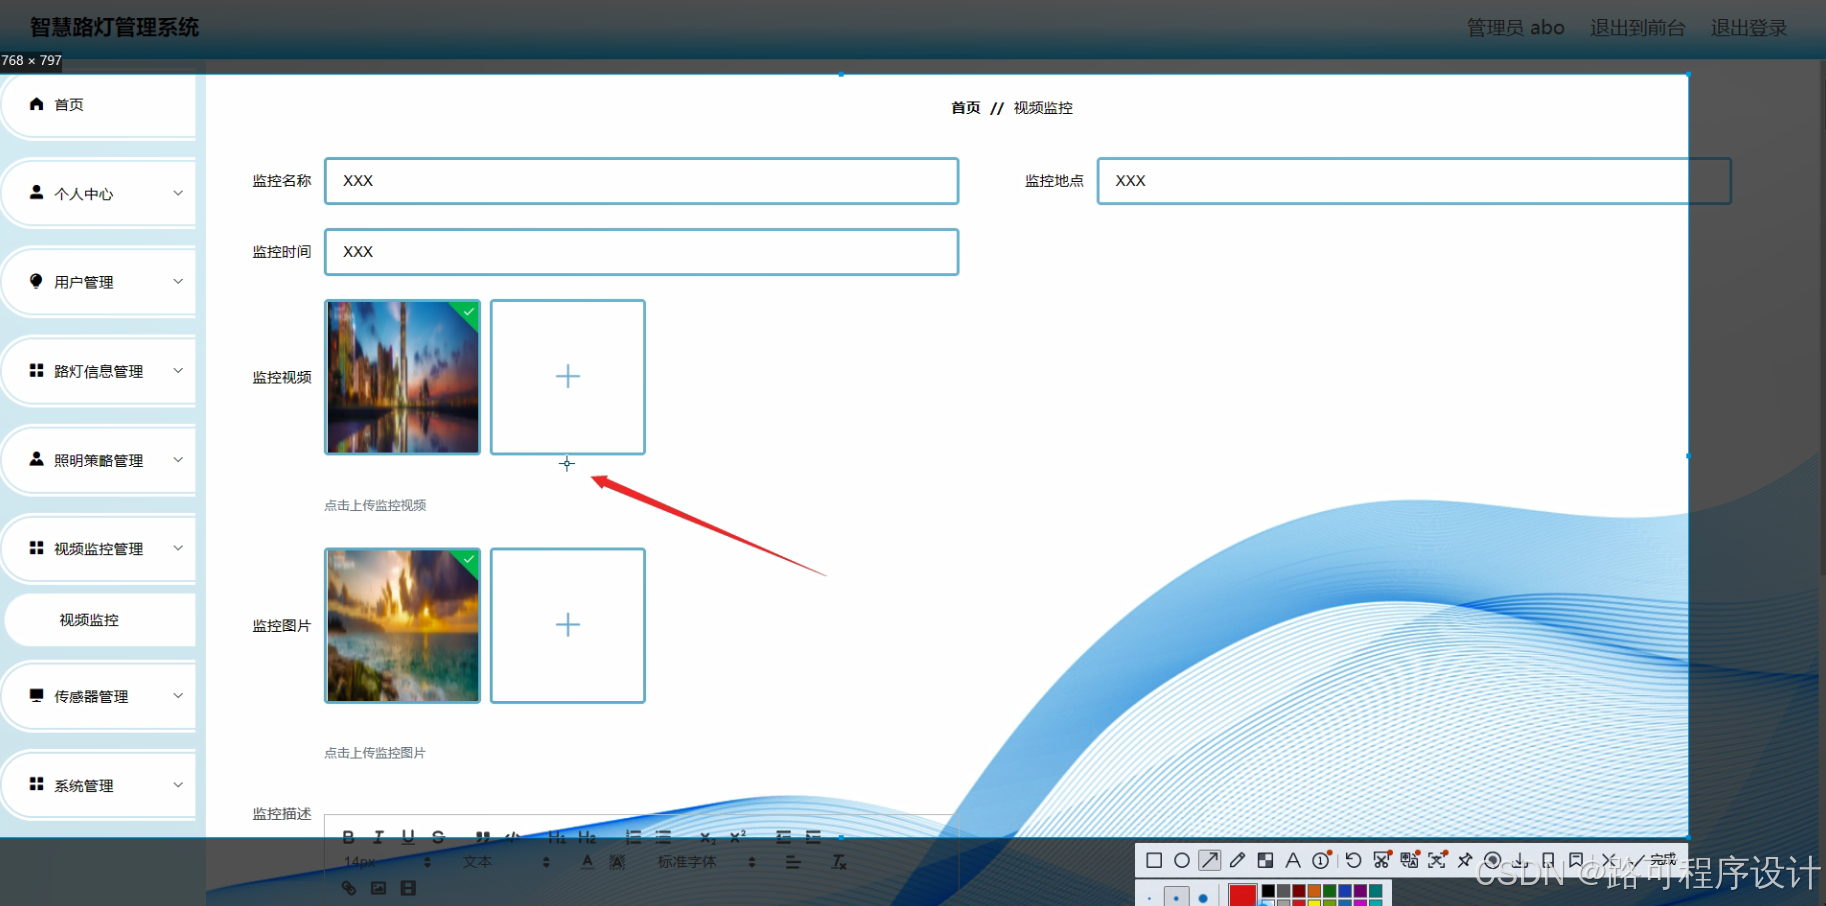Select the mosaic blur tool
Image resolution: width=1826 pixels, height=906 pixels.
1265,860
